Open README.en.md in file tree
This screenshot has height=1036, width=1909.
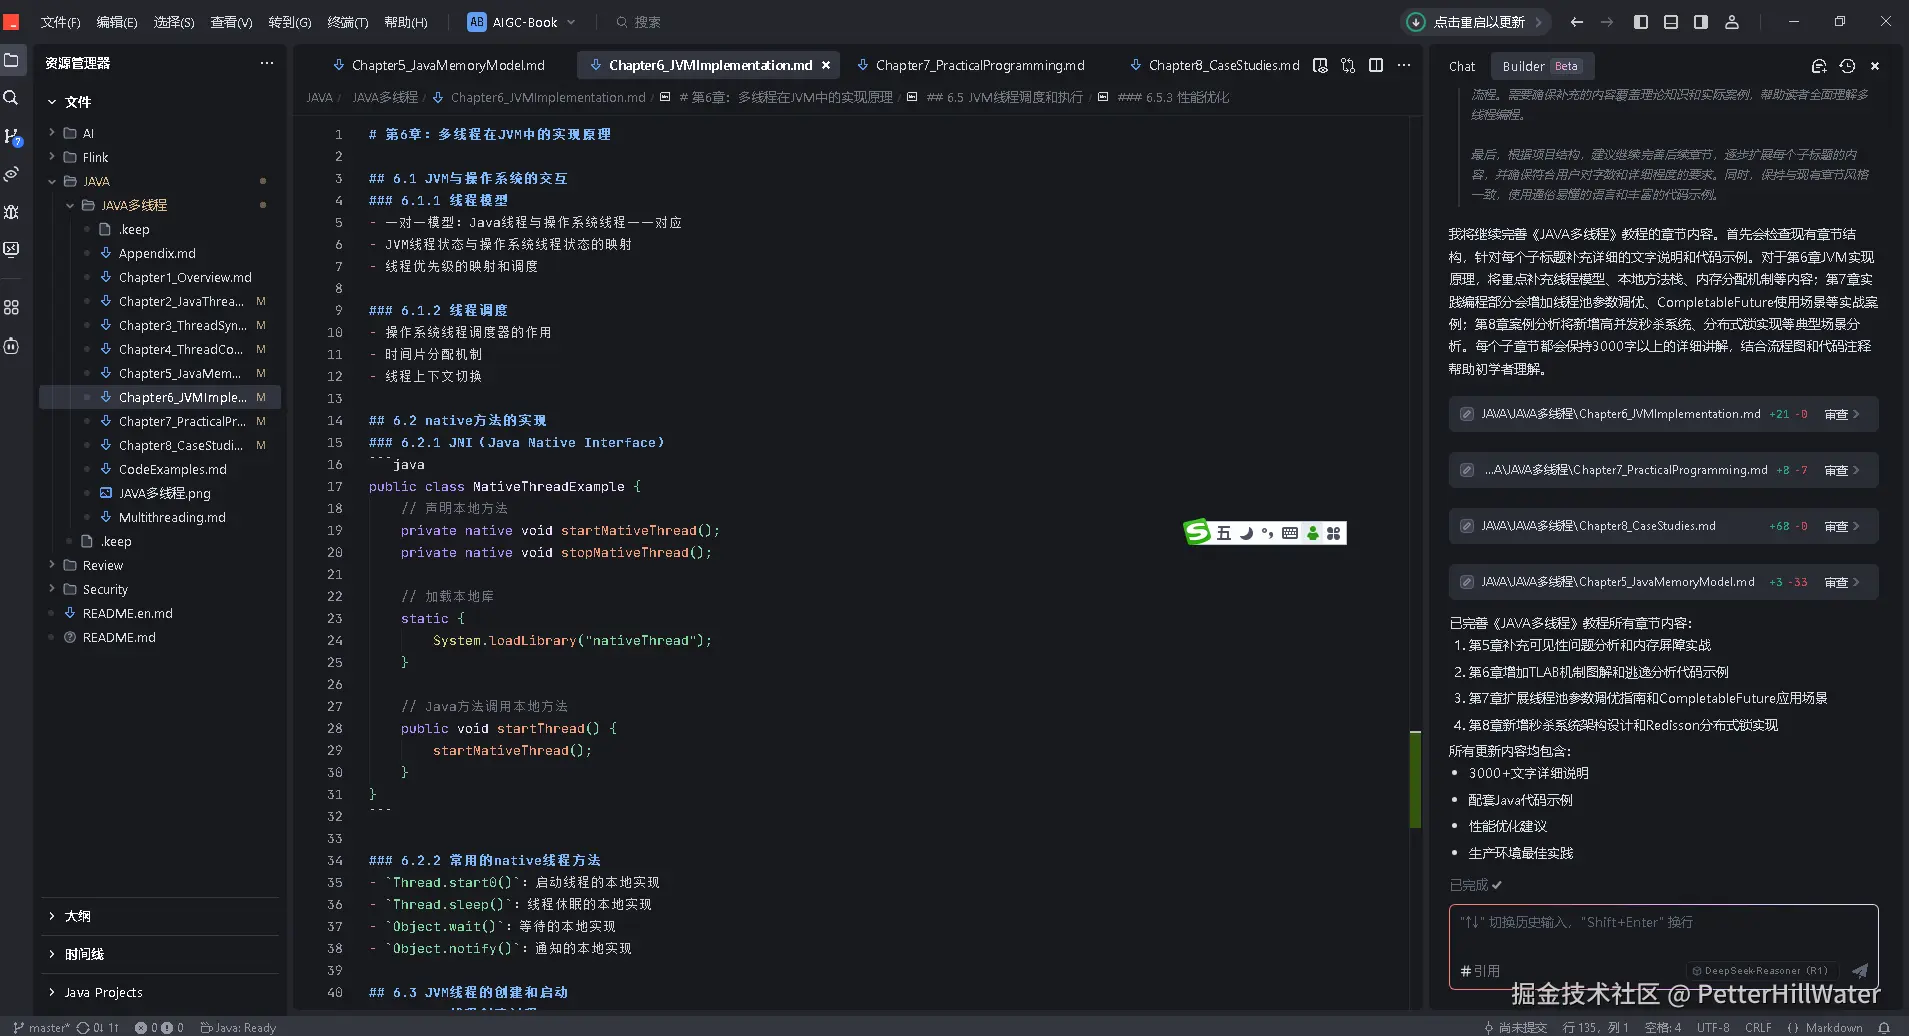click(127, 613)
